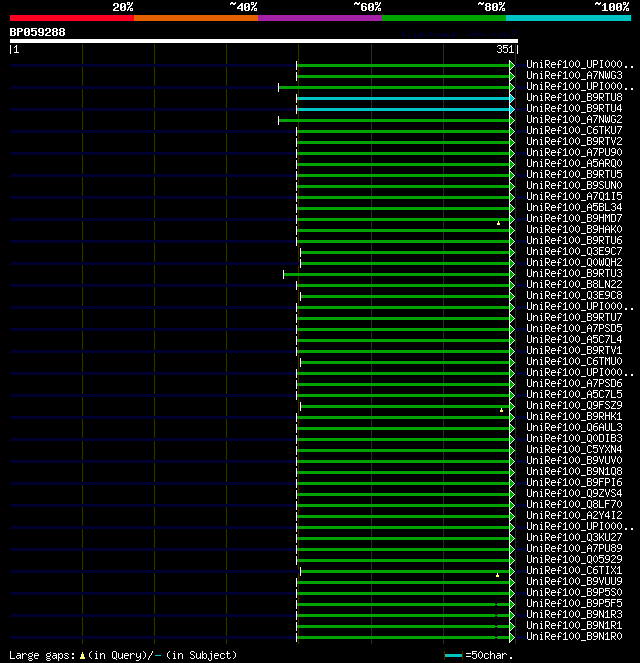Select the UniRef100_B9N1R0 label
This screenshot has height=663, width=640.
point(574,636)
